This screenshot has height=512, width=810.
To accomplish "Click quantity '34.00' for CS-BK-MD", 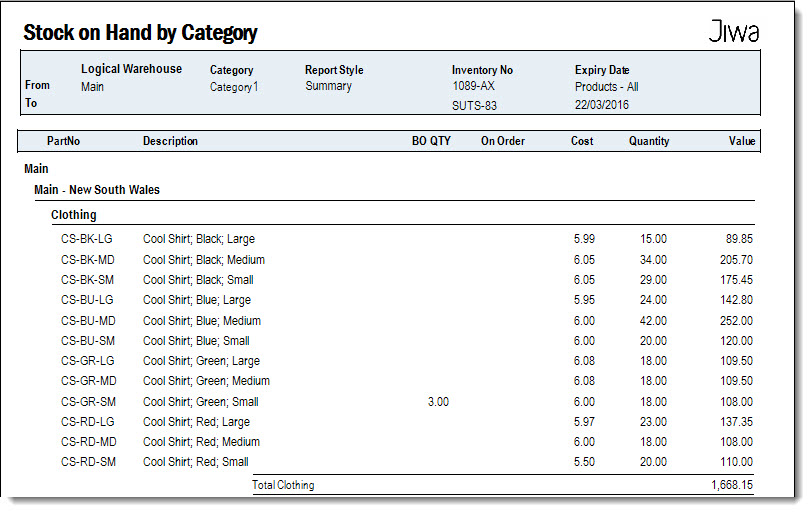I will (x=653, y=259).
